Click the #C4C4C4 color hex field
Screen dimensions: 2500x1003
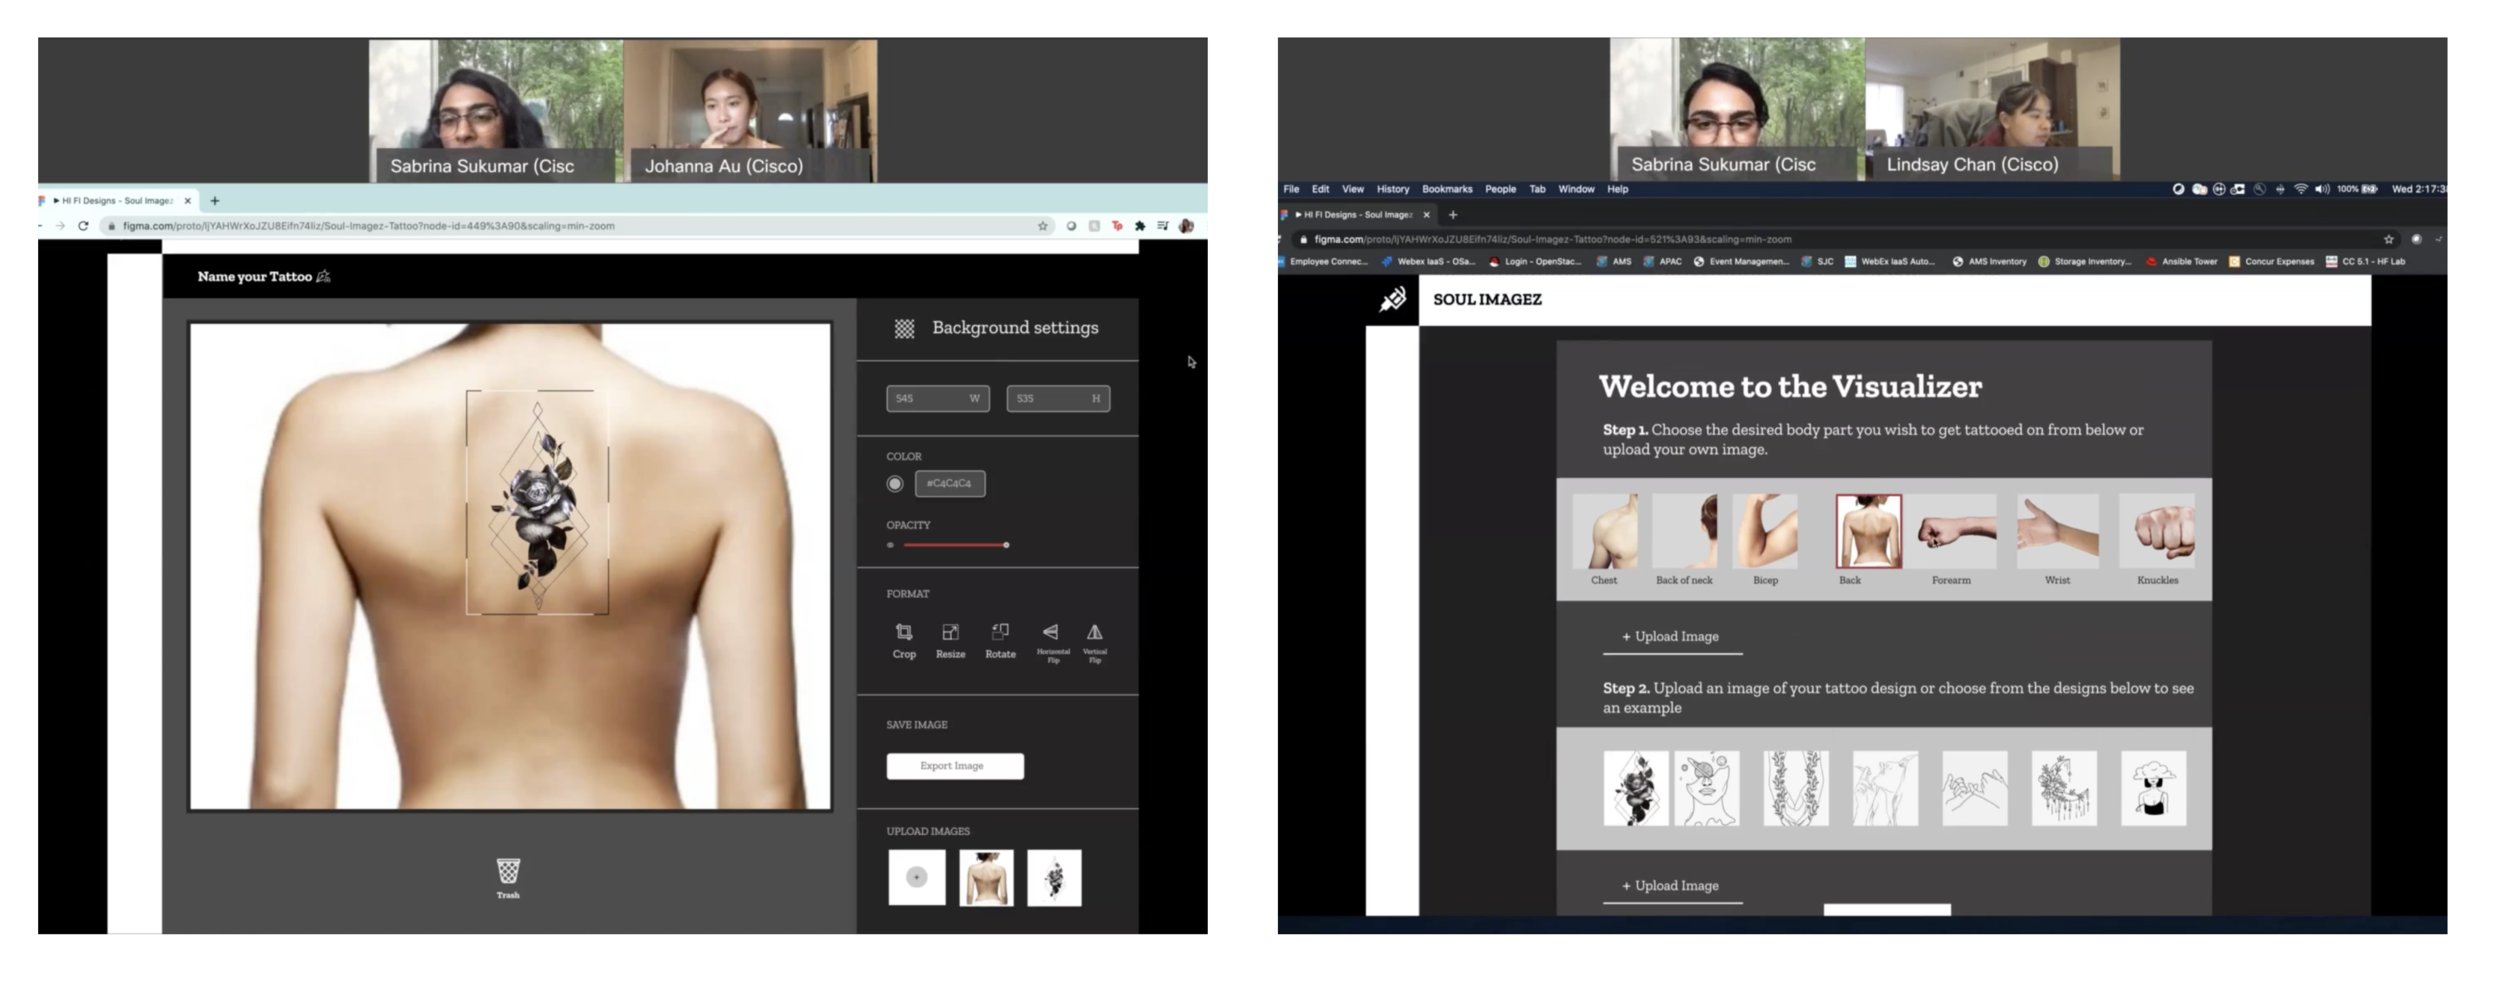coord(950,484)
